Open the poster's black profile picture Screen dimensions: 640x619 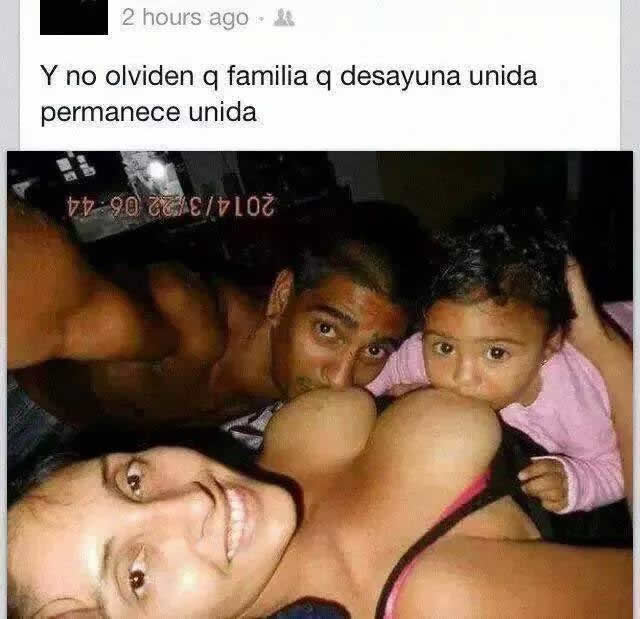tap(74, 17)
